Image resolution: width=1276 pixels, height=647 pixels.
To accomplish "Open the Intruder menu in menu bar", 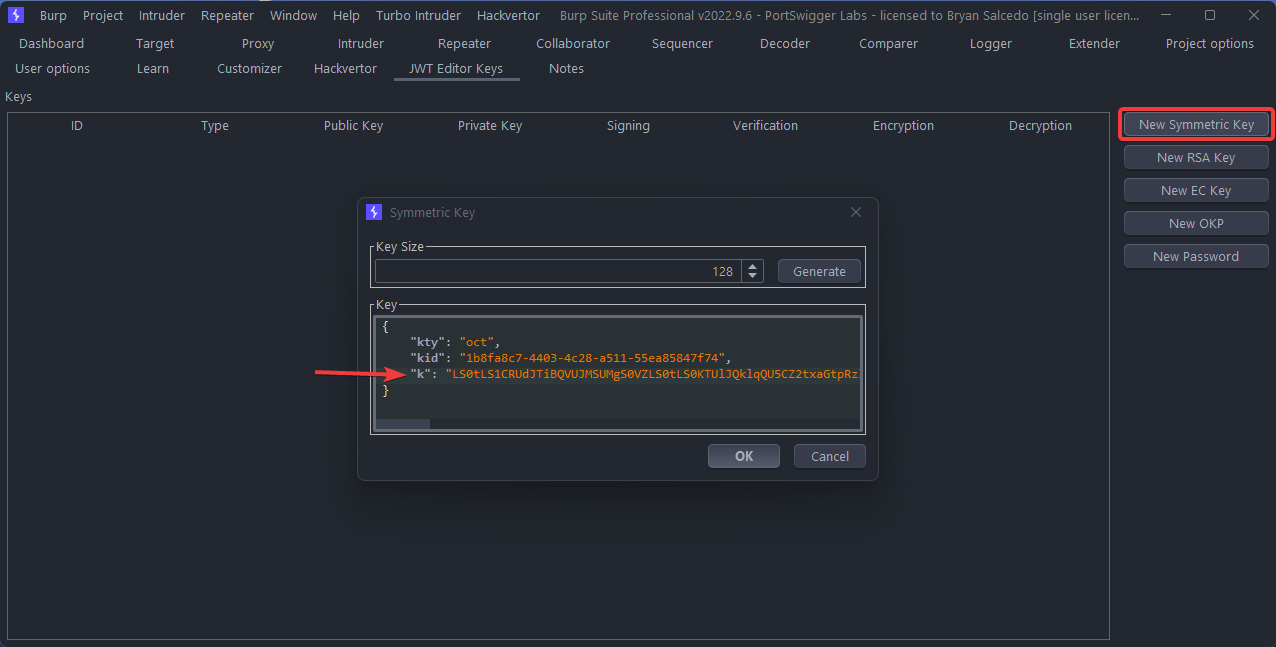I will coord(162,15).
